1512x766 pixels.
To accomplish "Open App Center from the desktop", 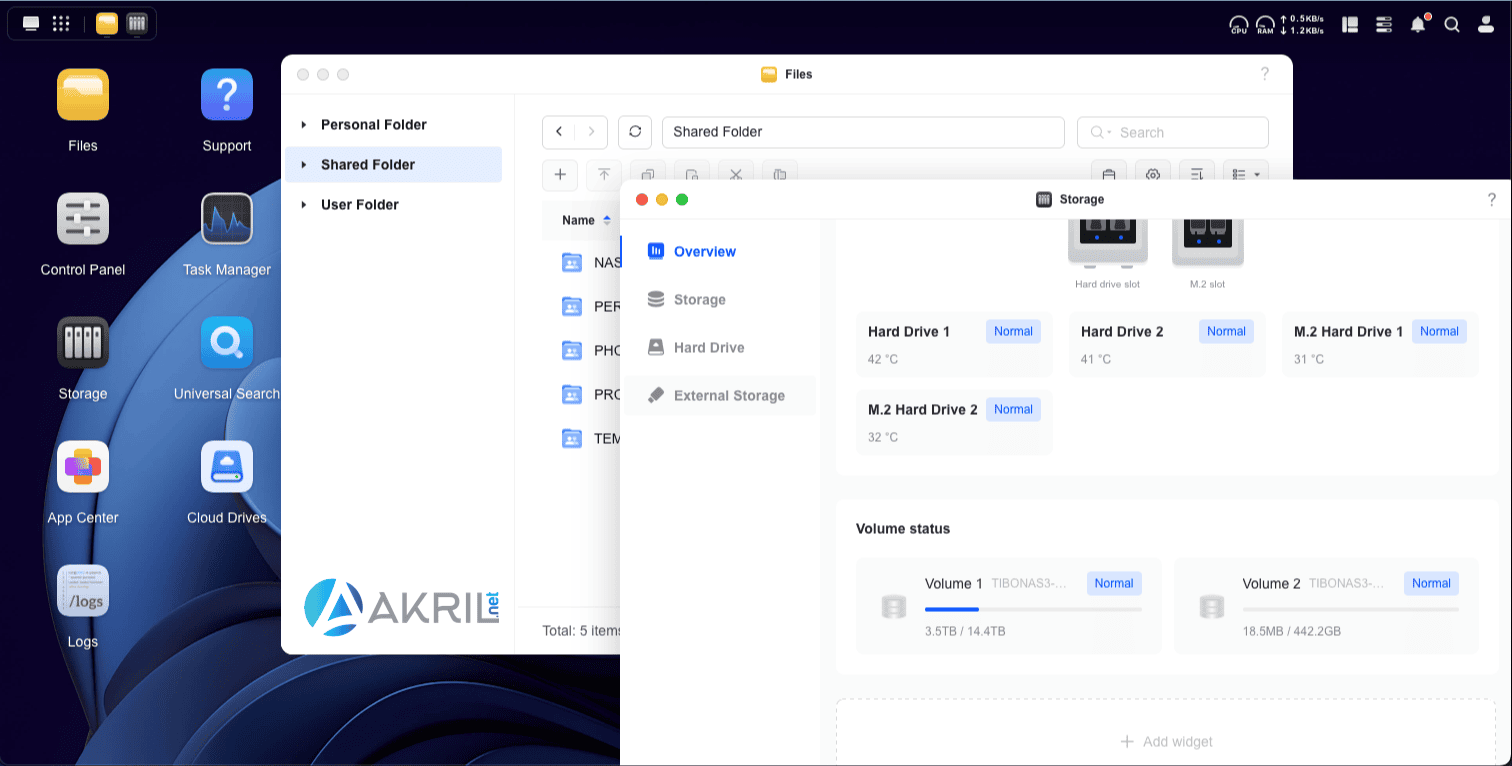I will 83,467.
